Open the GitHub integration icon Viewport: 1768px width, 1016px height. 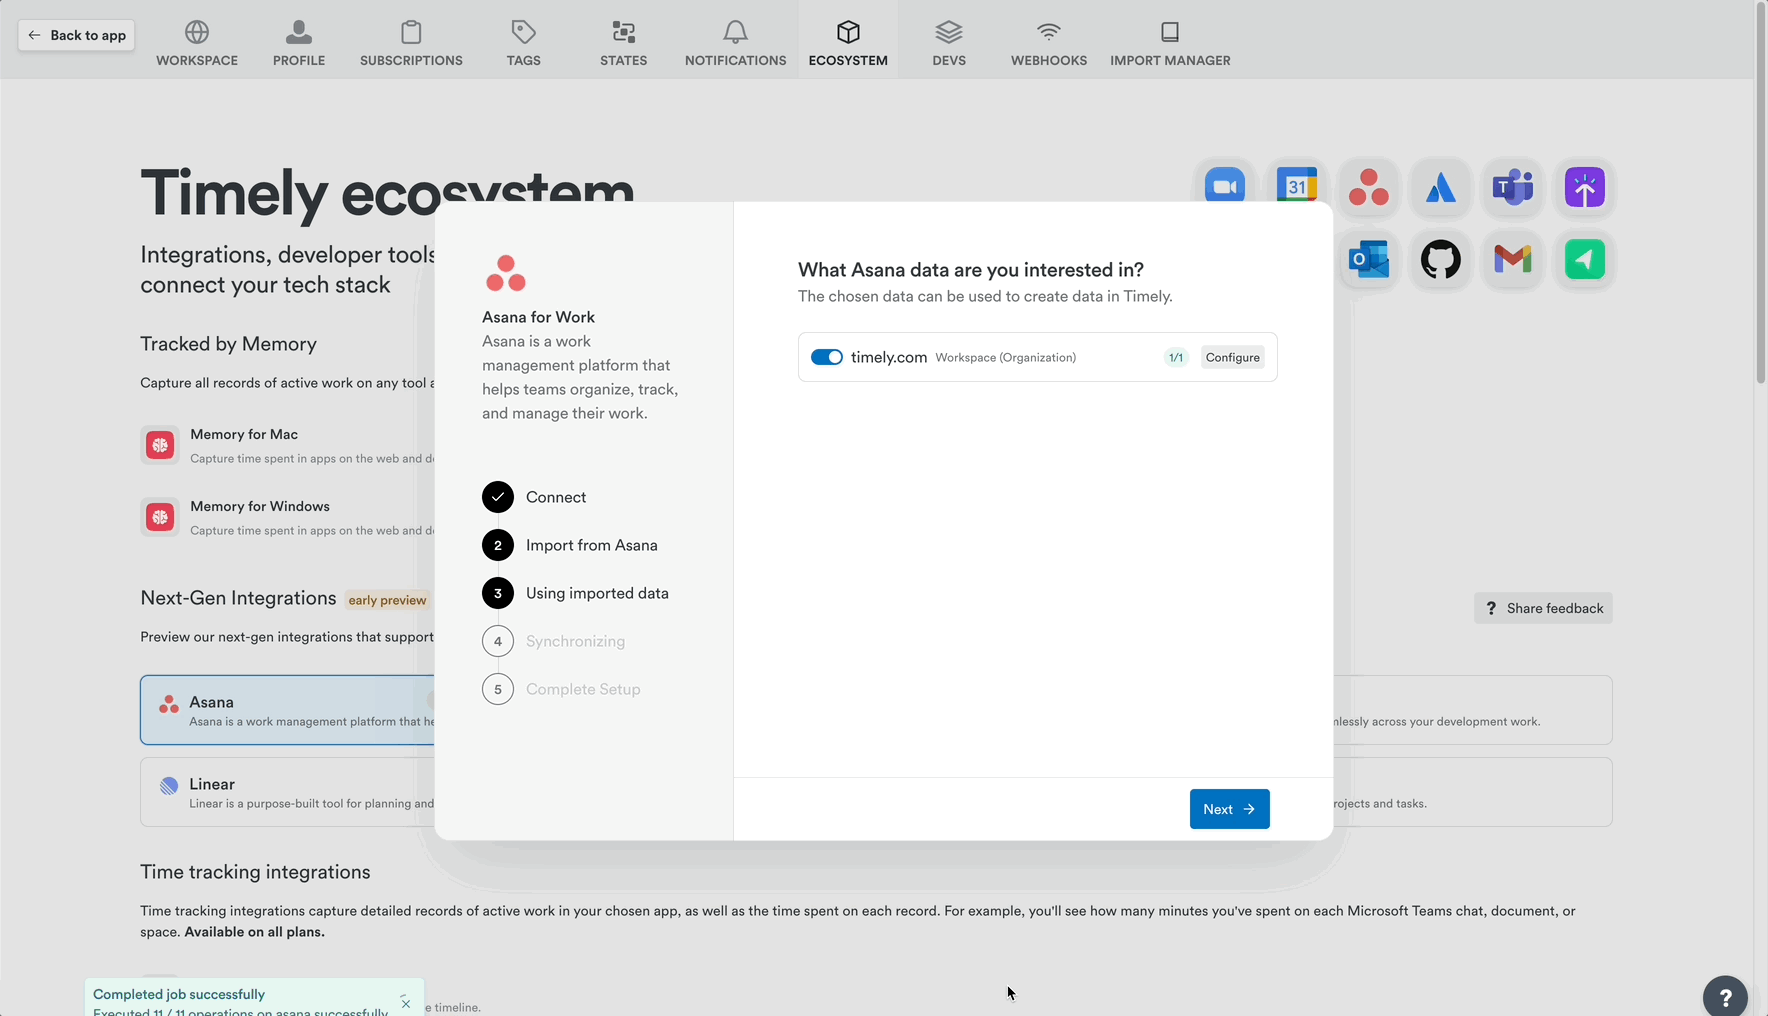tap(1441, 260)
